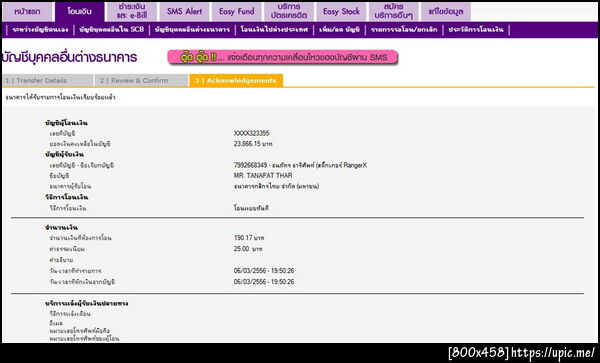Click transfer method value โอนแบบทันที
Image resolution: width=600 pixels, height=363 pixels.
[x=251, y=208]
